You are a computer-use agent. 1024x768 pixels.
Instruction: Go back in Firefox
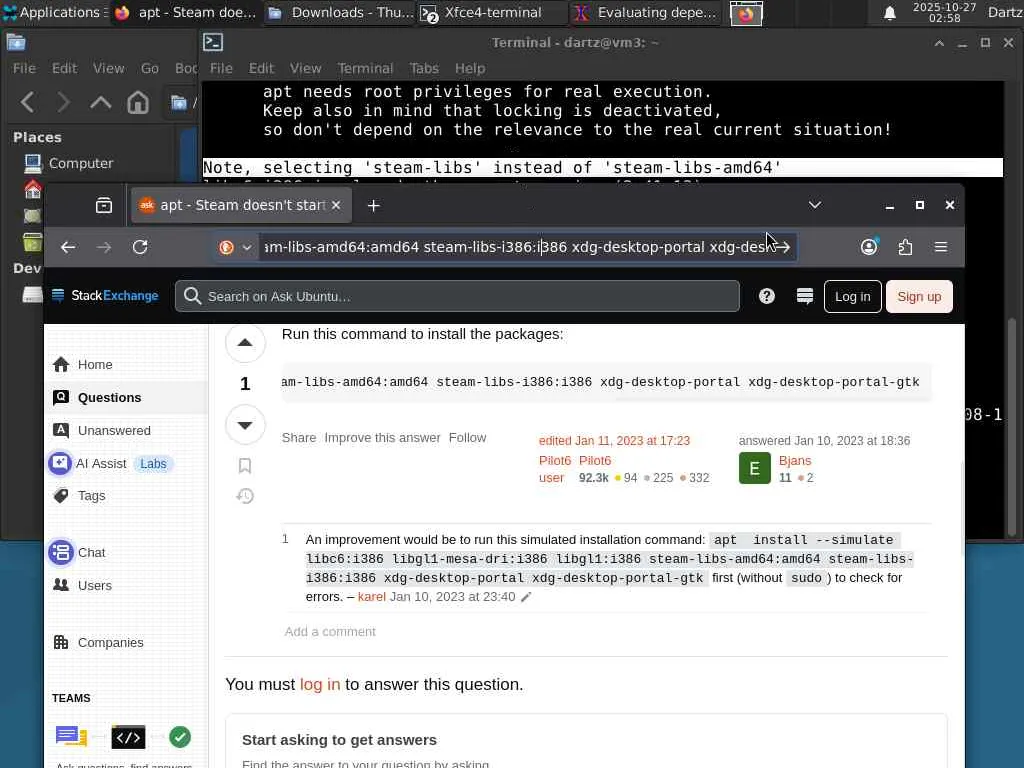(68, 247)
